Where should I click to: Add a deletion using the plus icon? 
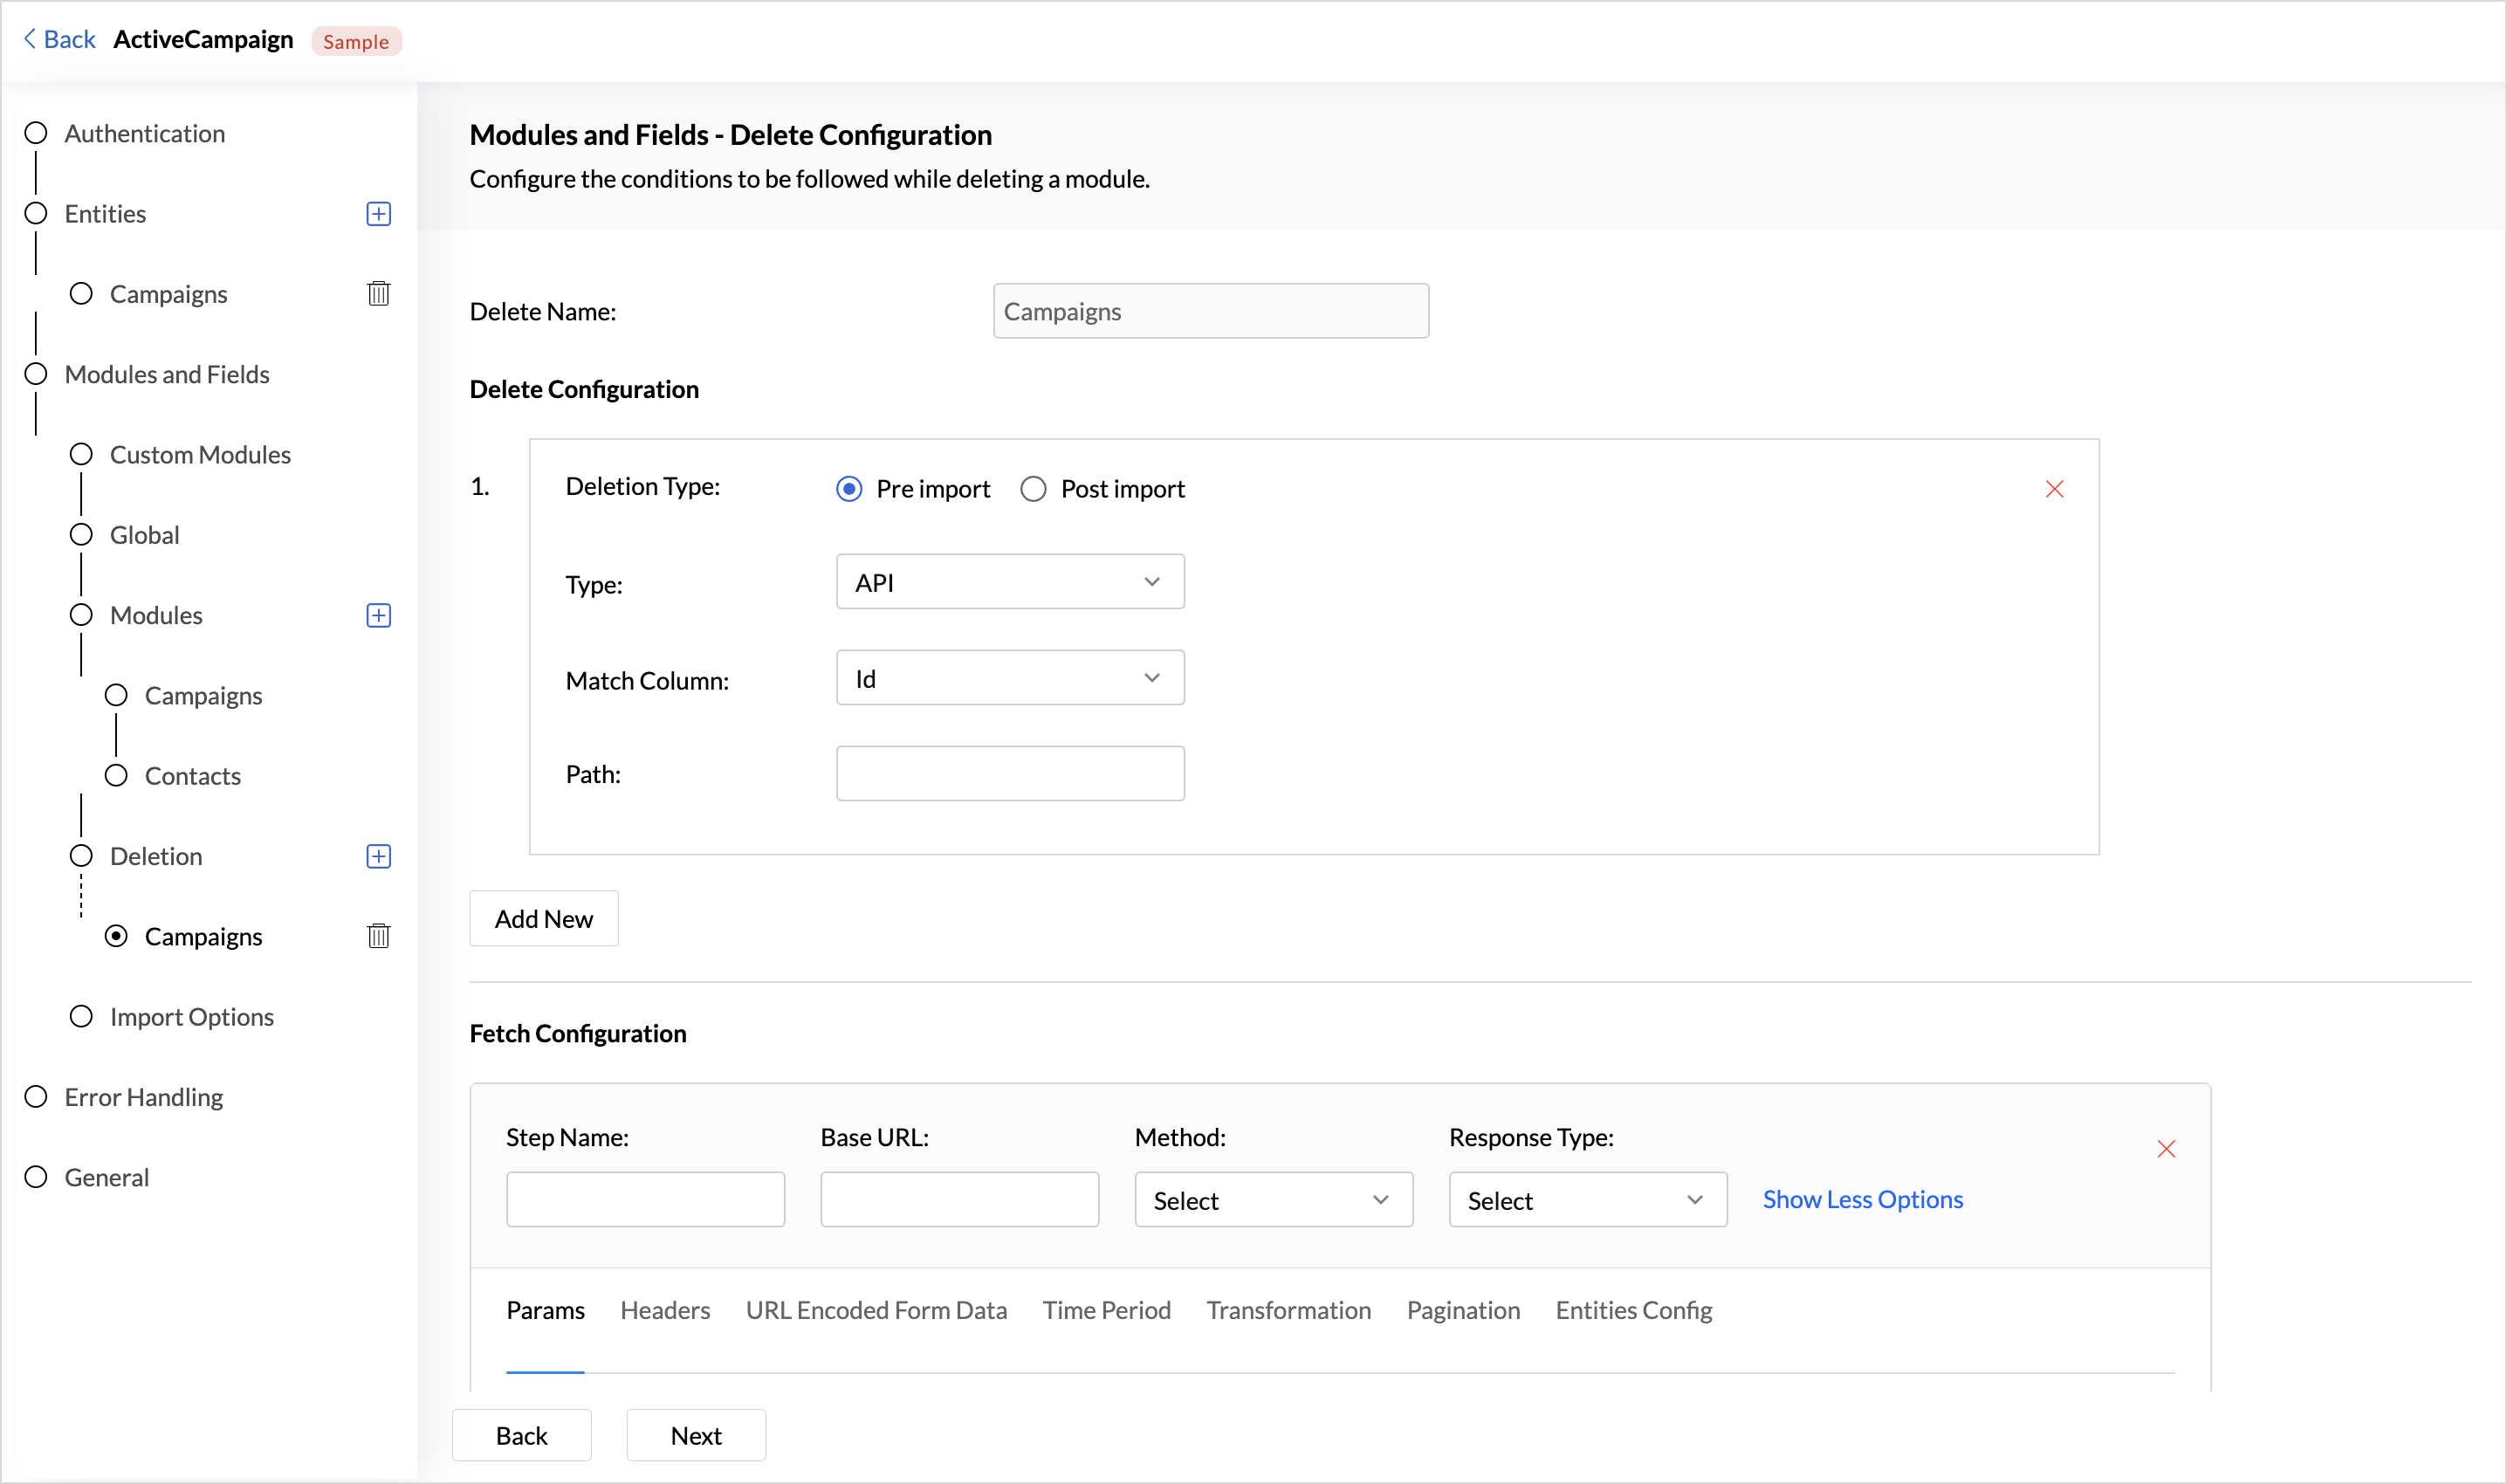point(378,856)
